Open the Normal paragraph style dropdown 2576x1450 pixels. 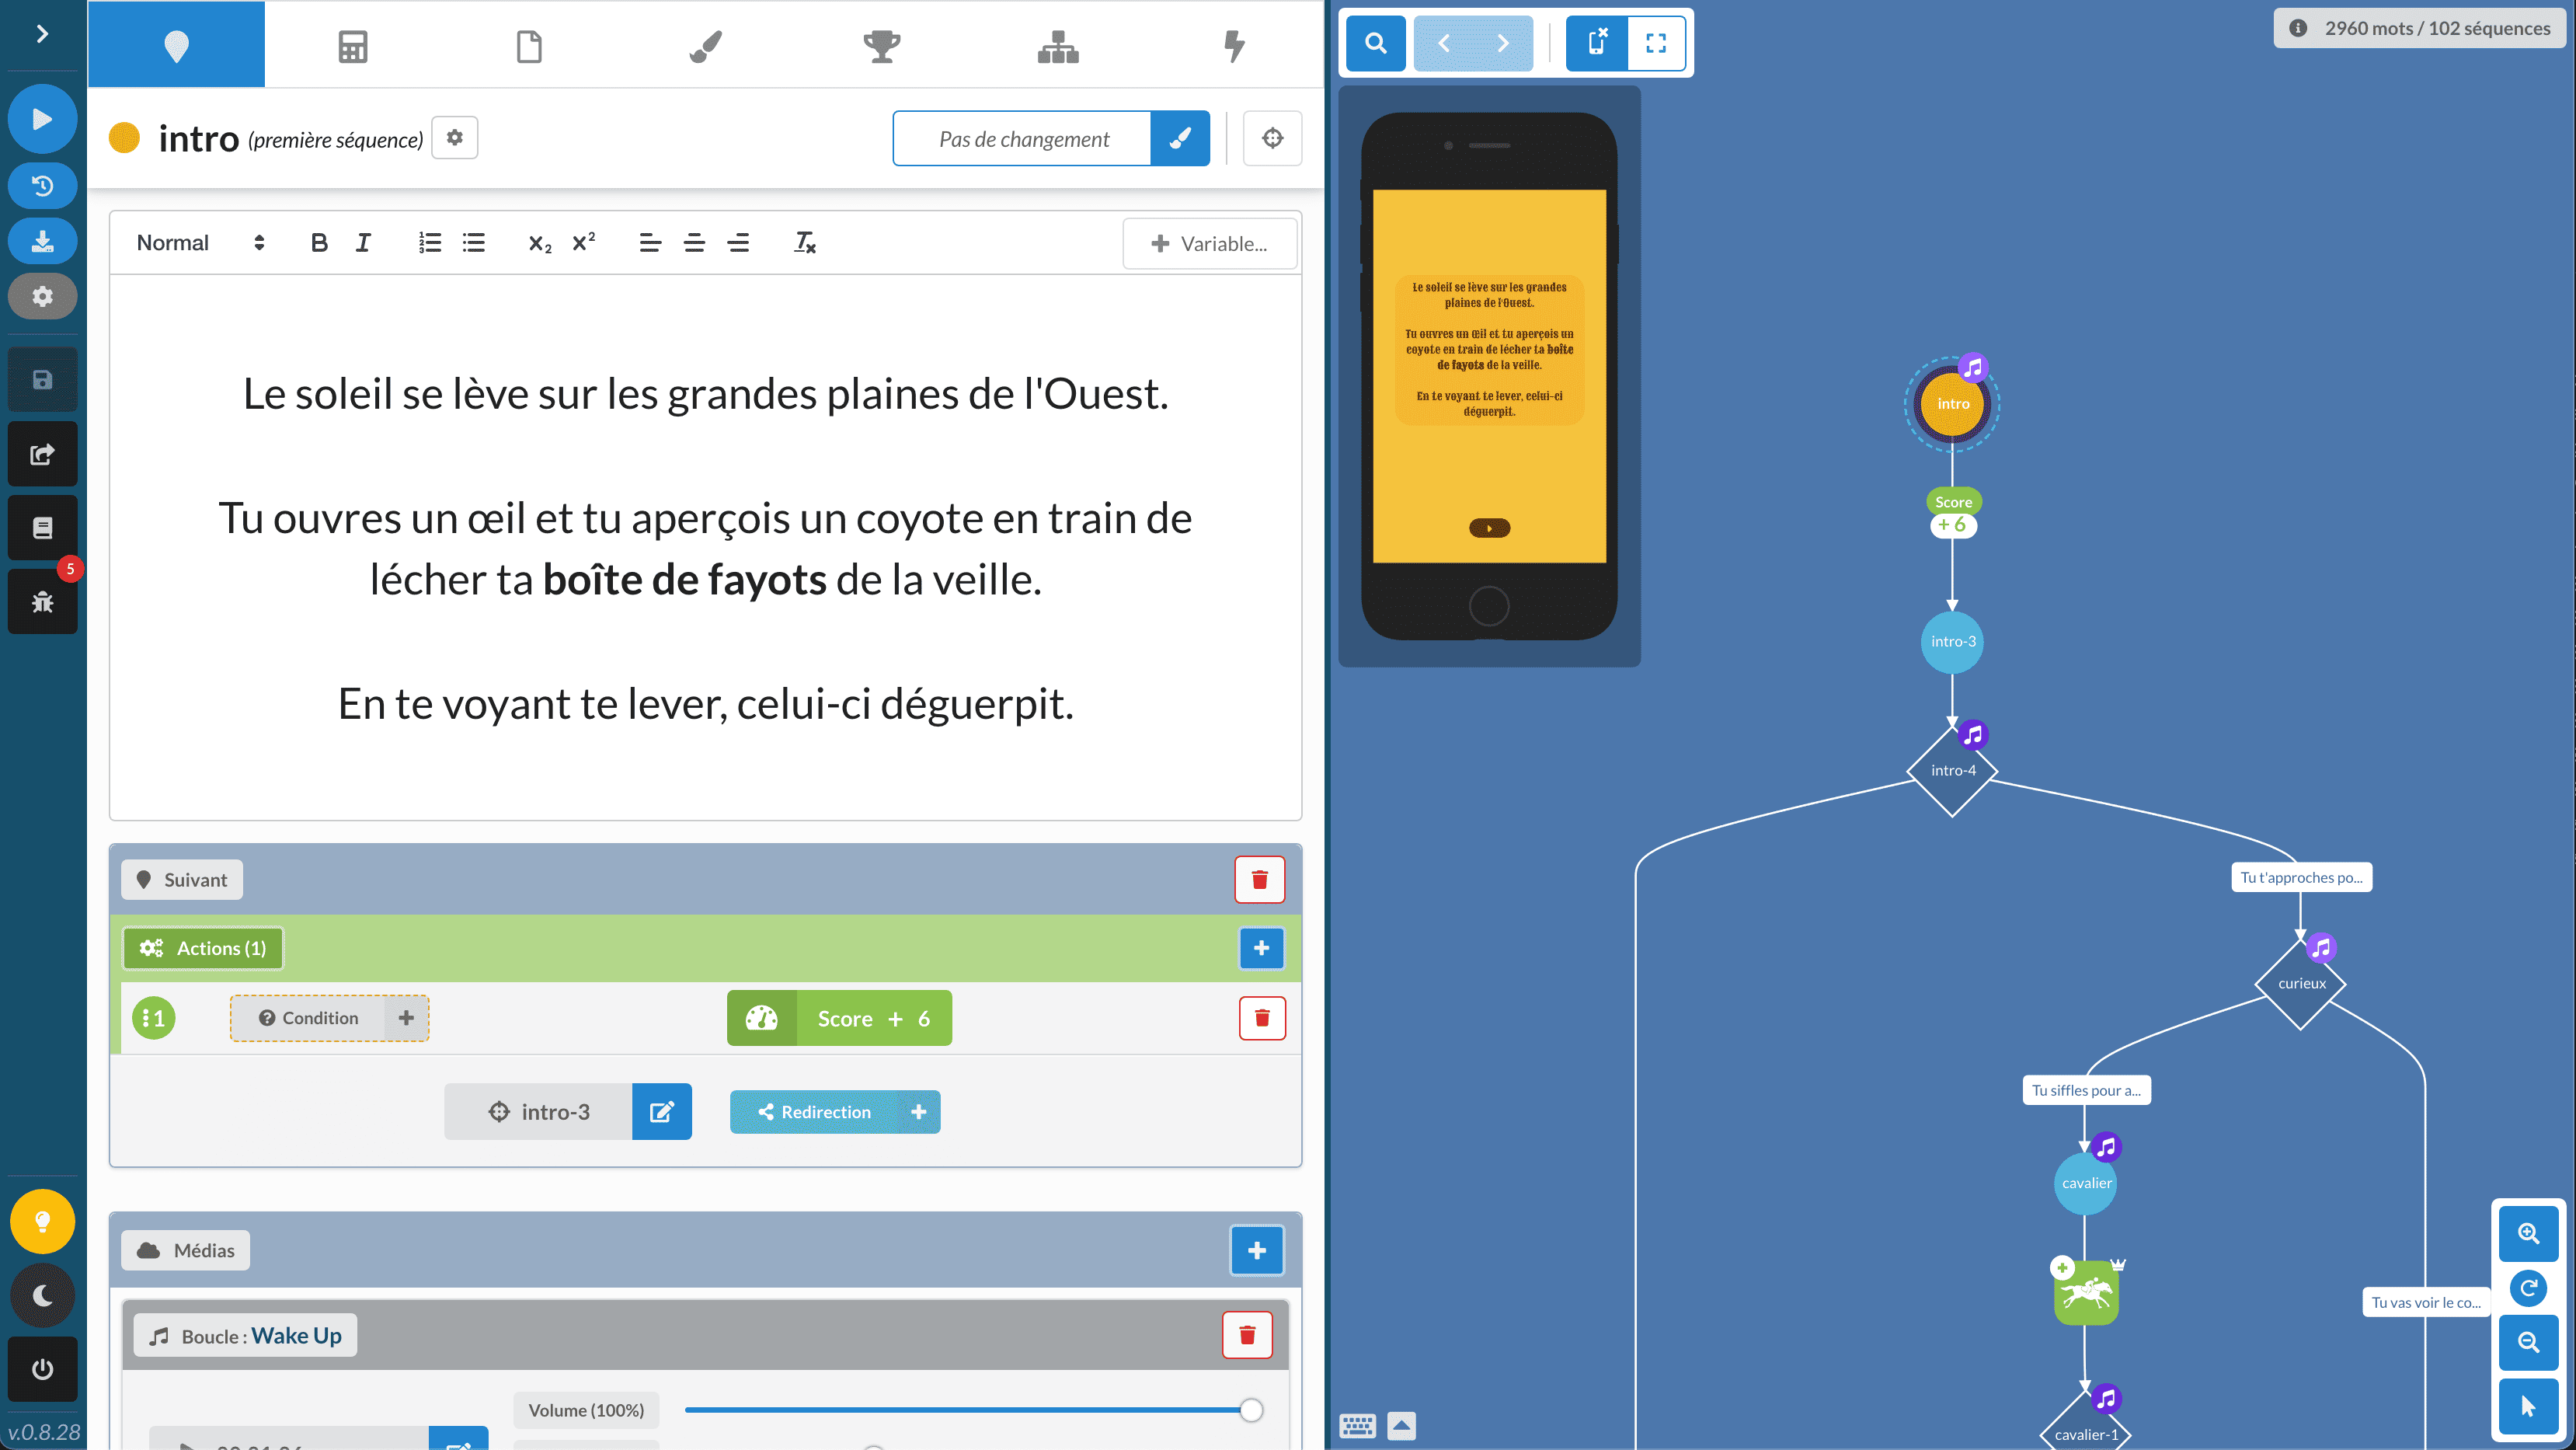[x=200, y=243]
